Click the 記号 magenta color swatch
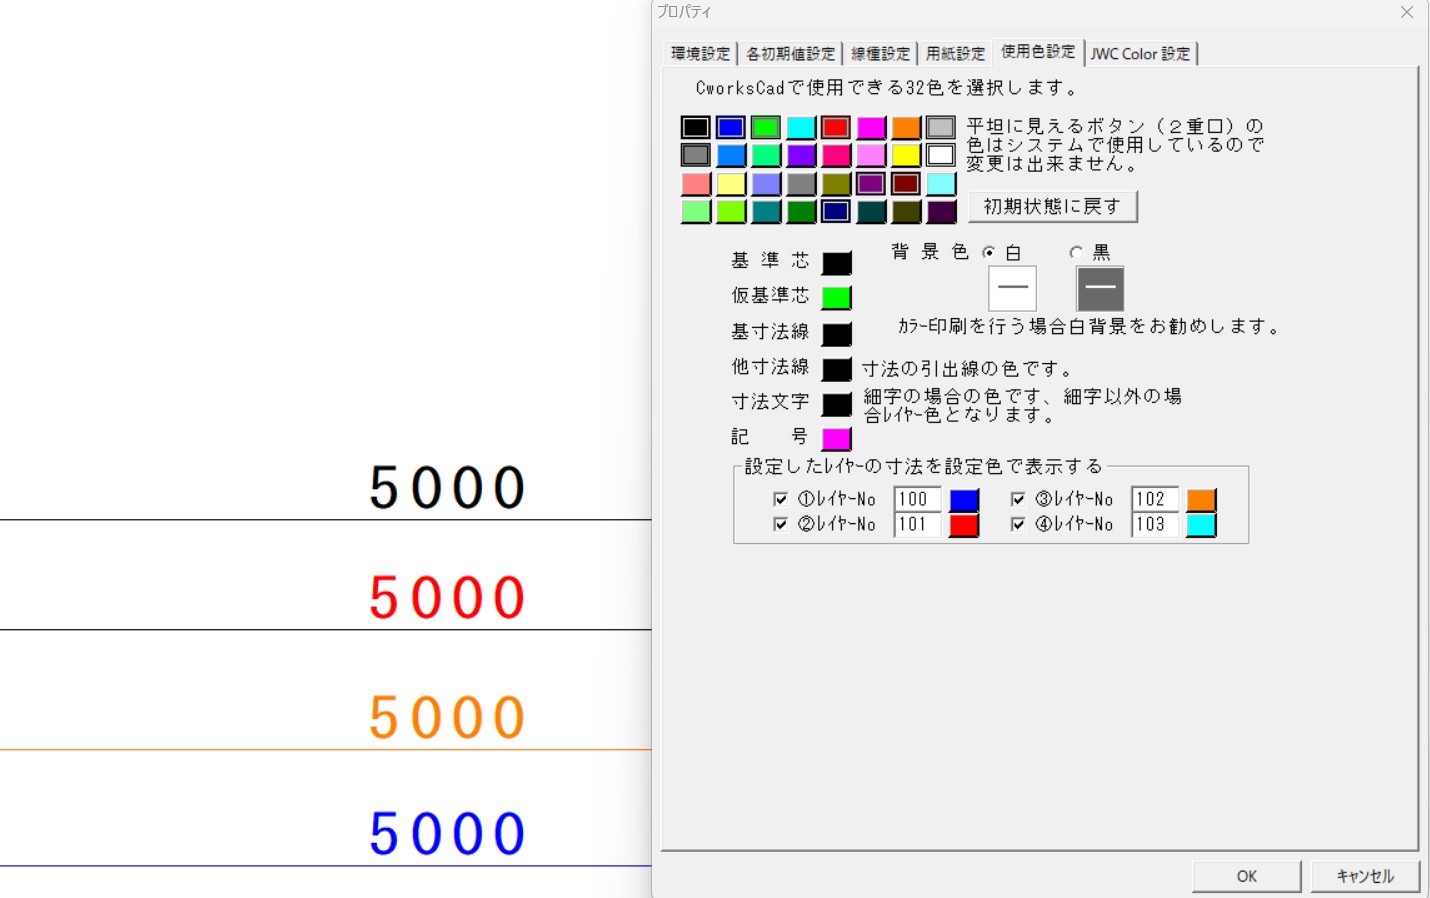Image resolution: width=1430 pixels, height=898 pixels. point(836,439)
